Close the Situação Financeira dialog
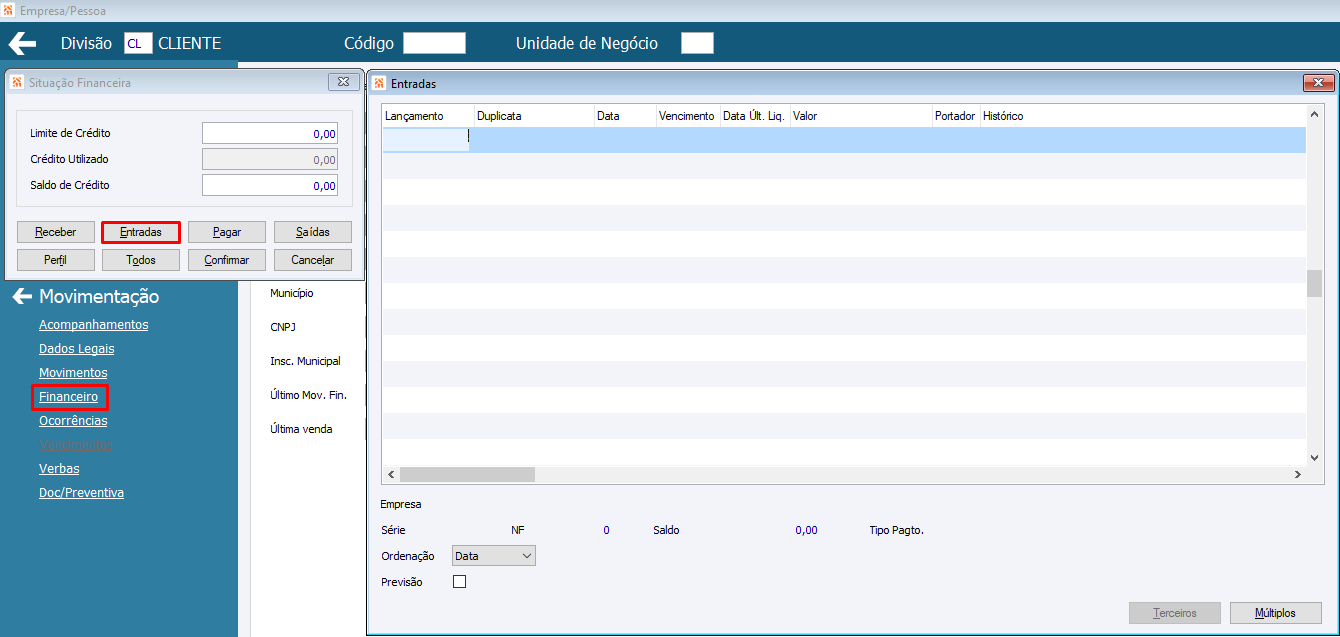 click(343, 82)
